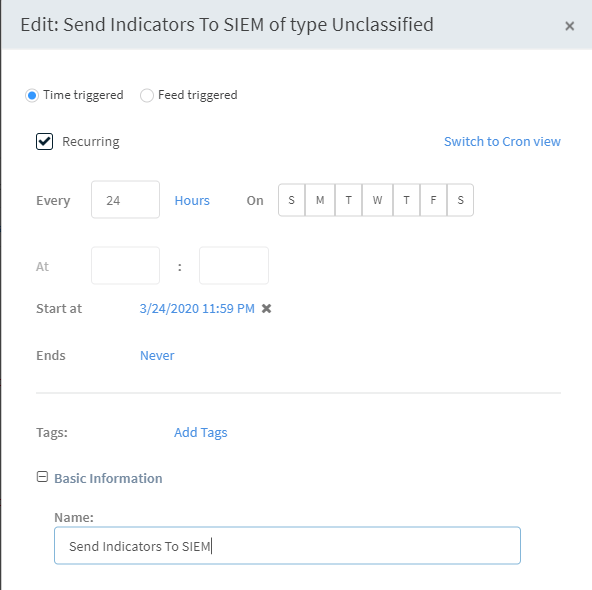
Task: Click the Name field with Send Indicators To SIEM
Action: 287,545
